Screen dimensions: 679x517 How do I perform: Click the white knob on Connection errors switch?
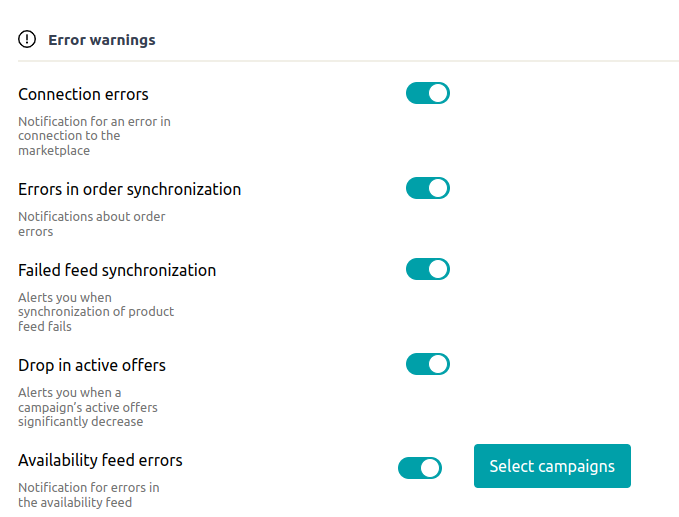(438, 93)
